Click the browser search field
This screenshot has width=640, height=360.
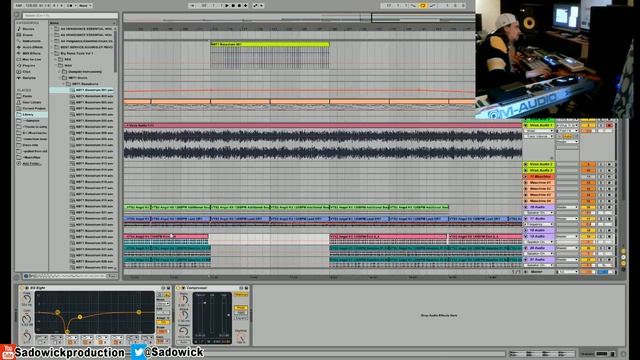pyautogui.click(x=69, y=16)
